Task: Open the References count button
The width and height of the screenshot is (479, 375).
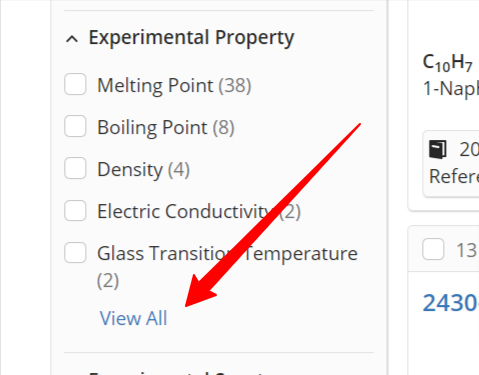Action: click(x=451, y=163)
